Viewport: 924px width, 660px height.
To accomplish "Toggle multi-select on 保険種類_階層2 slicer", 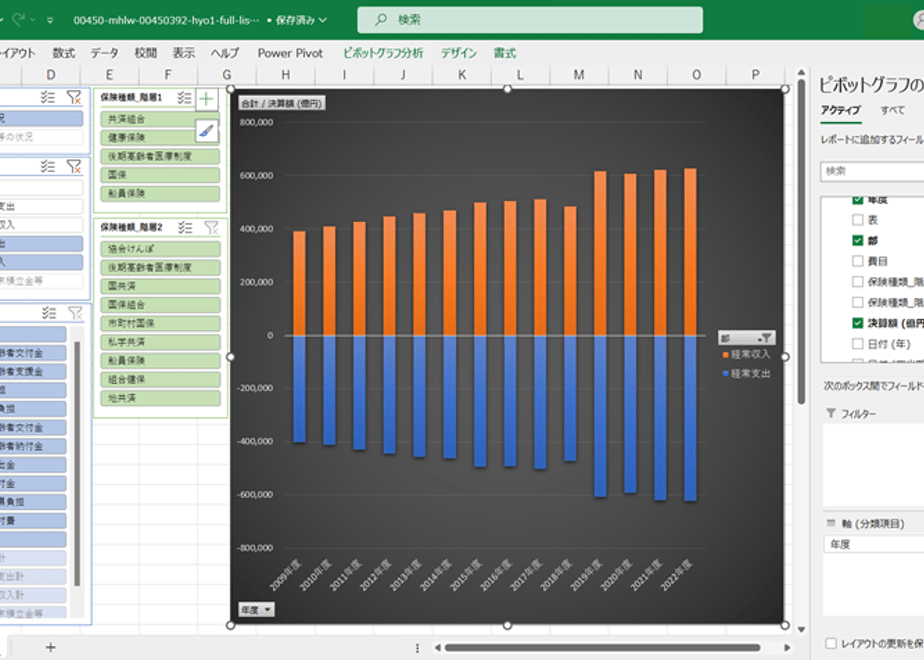I will 185,227.
